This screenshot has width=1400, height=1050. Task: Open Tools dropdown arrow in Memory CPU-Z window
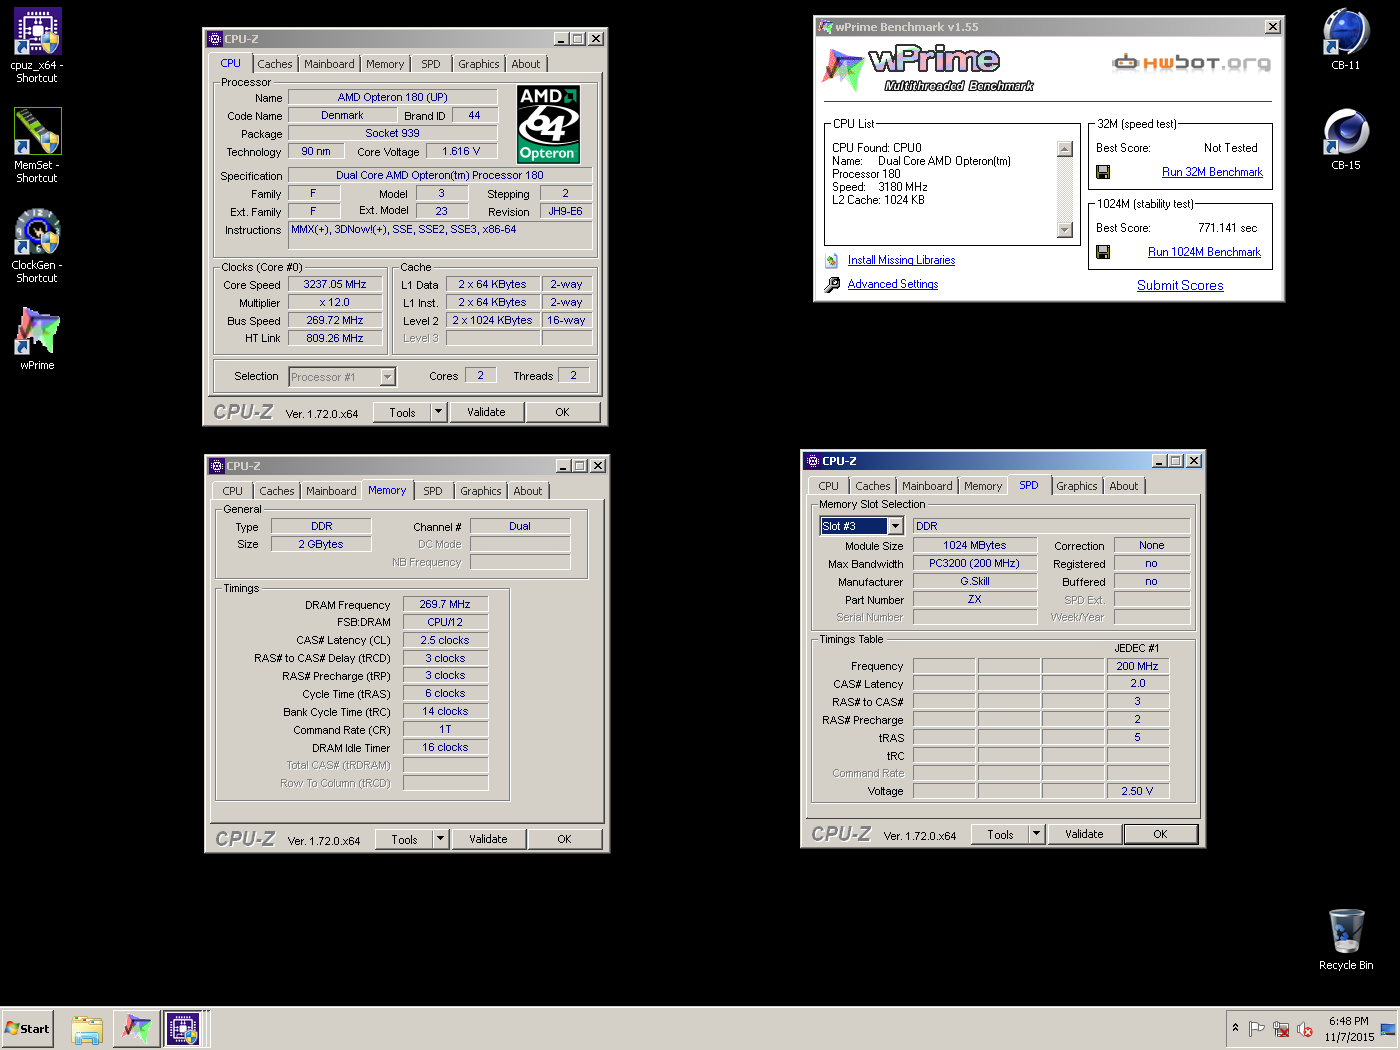[440, 839]
